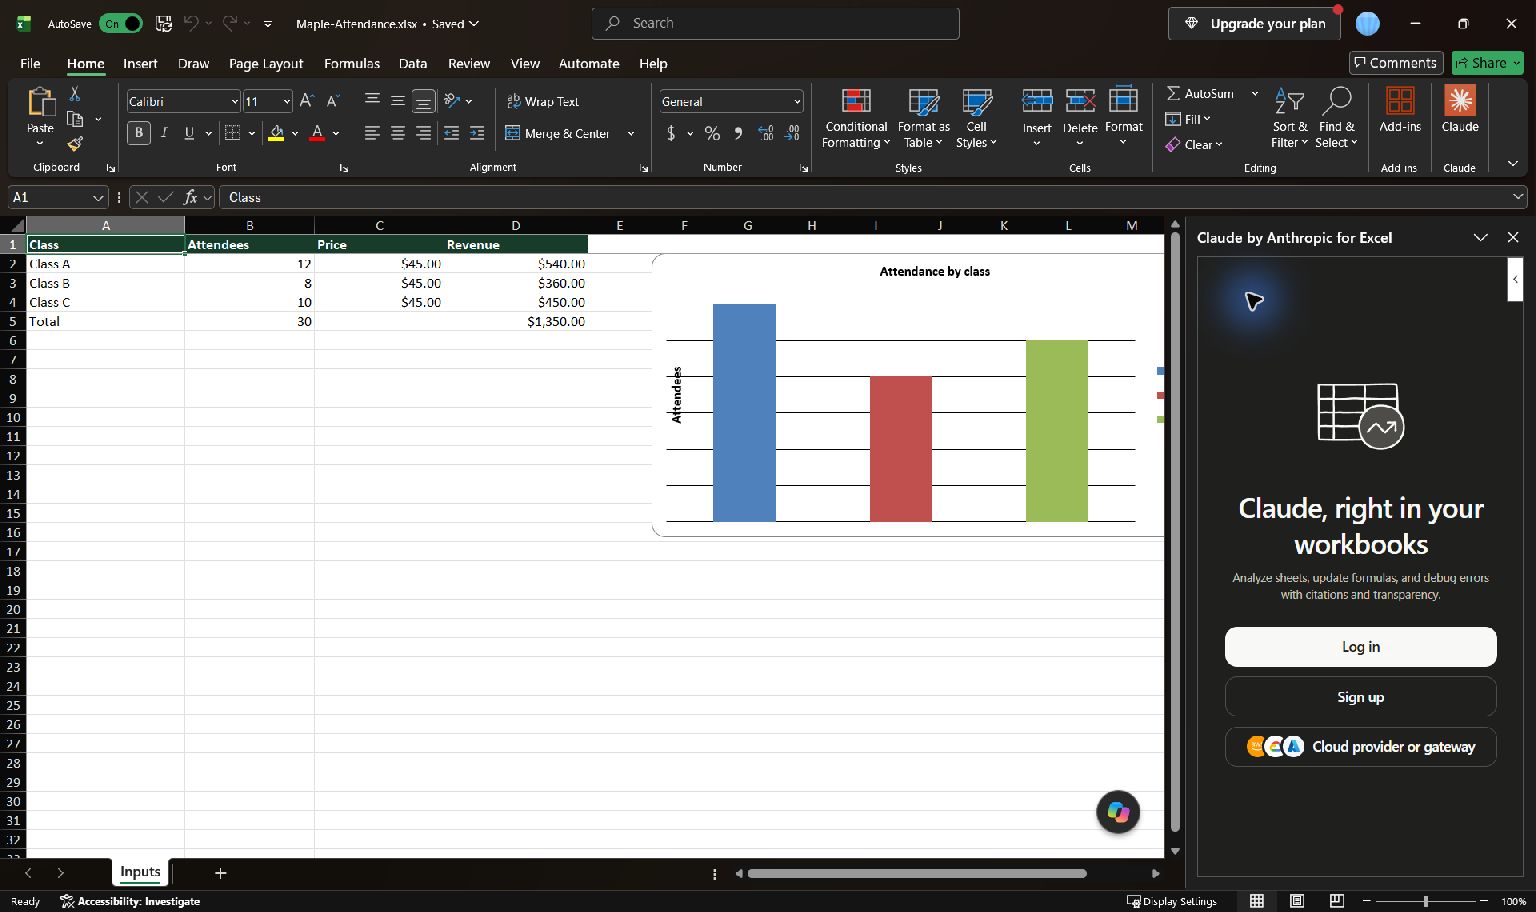Toggle AutoSave switch off
The width and height of the screenshot is (1536, 912).
click(121, 23)
